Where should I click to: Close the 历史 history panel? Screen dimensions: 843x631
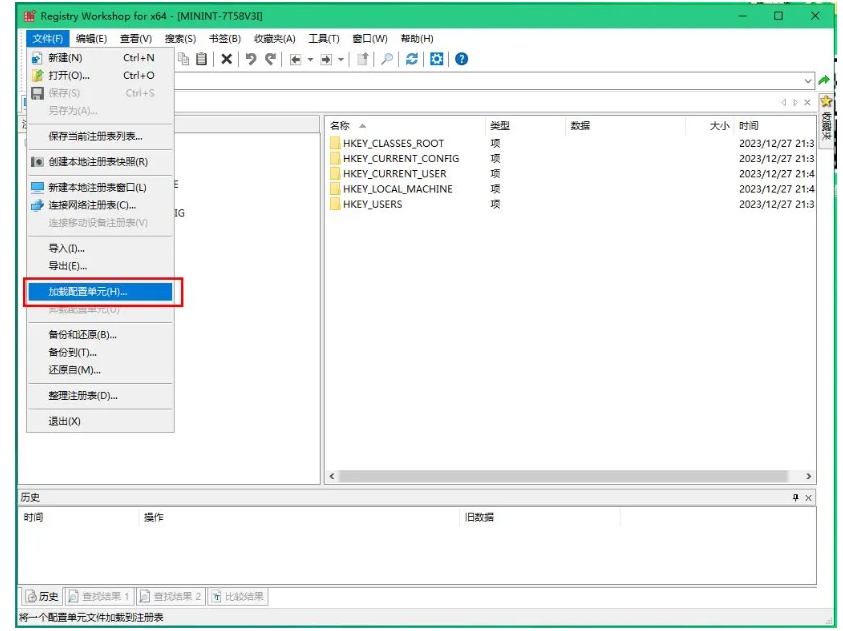[x=808, y=498]
